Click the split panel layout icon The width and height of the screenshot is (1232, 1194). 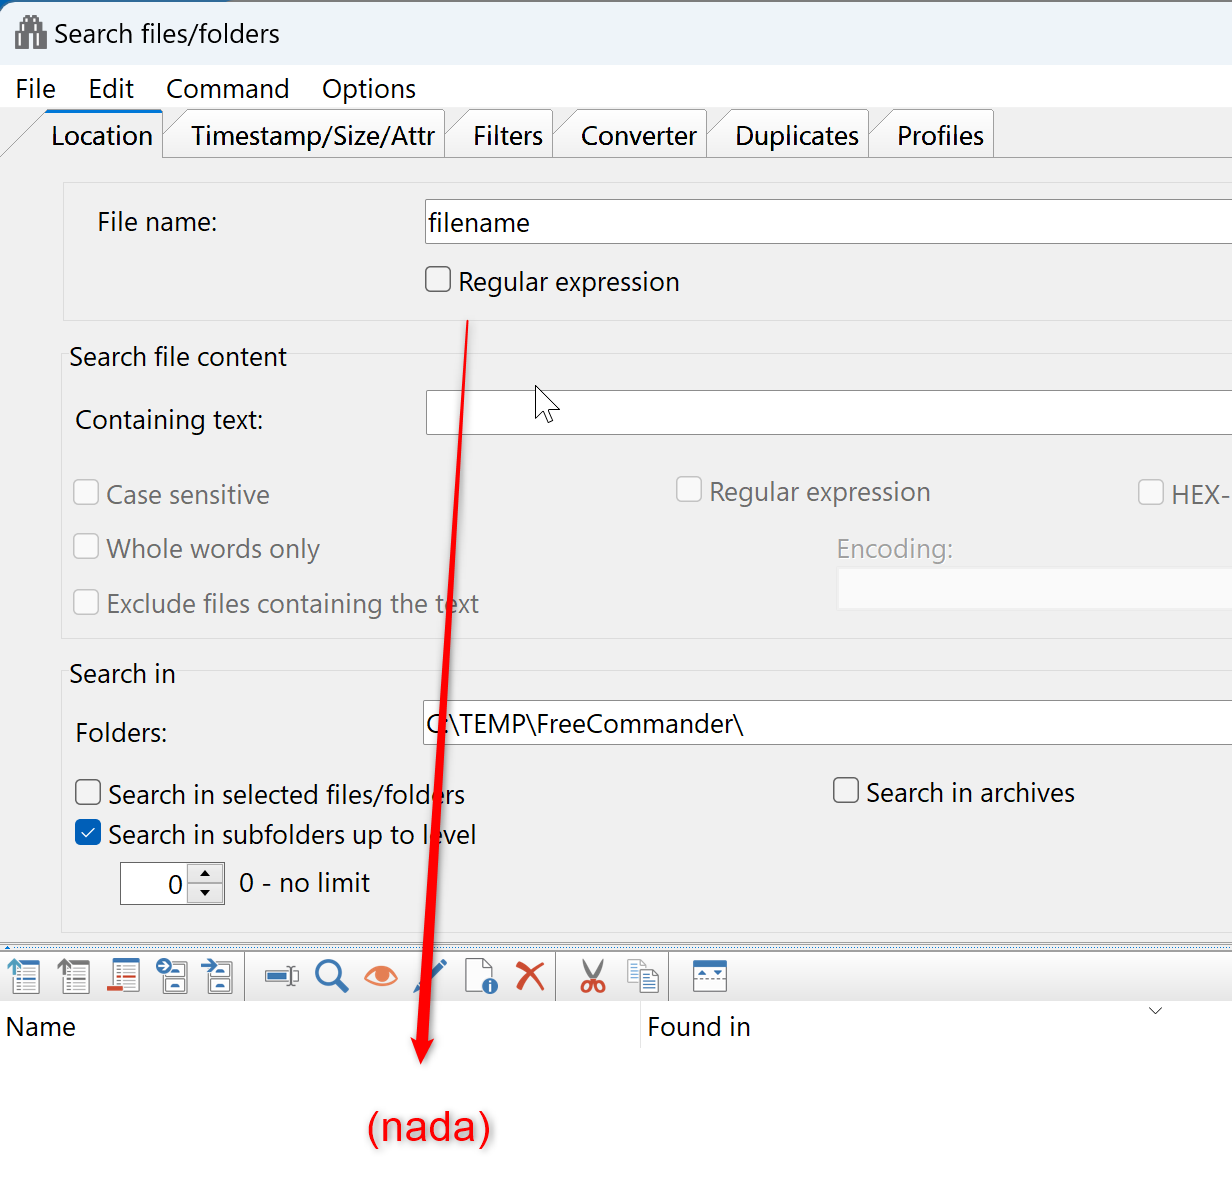(x=710, y=975)
